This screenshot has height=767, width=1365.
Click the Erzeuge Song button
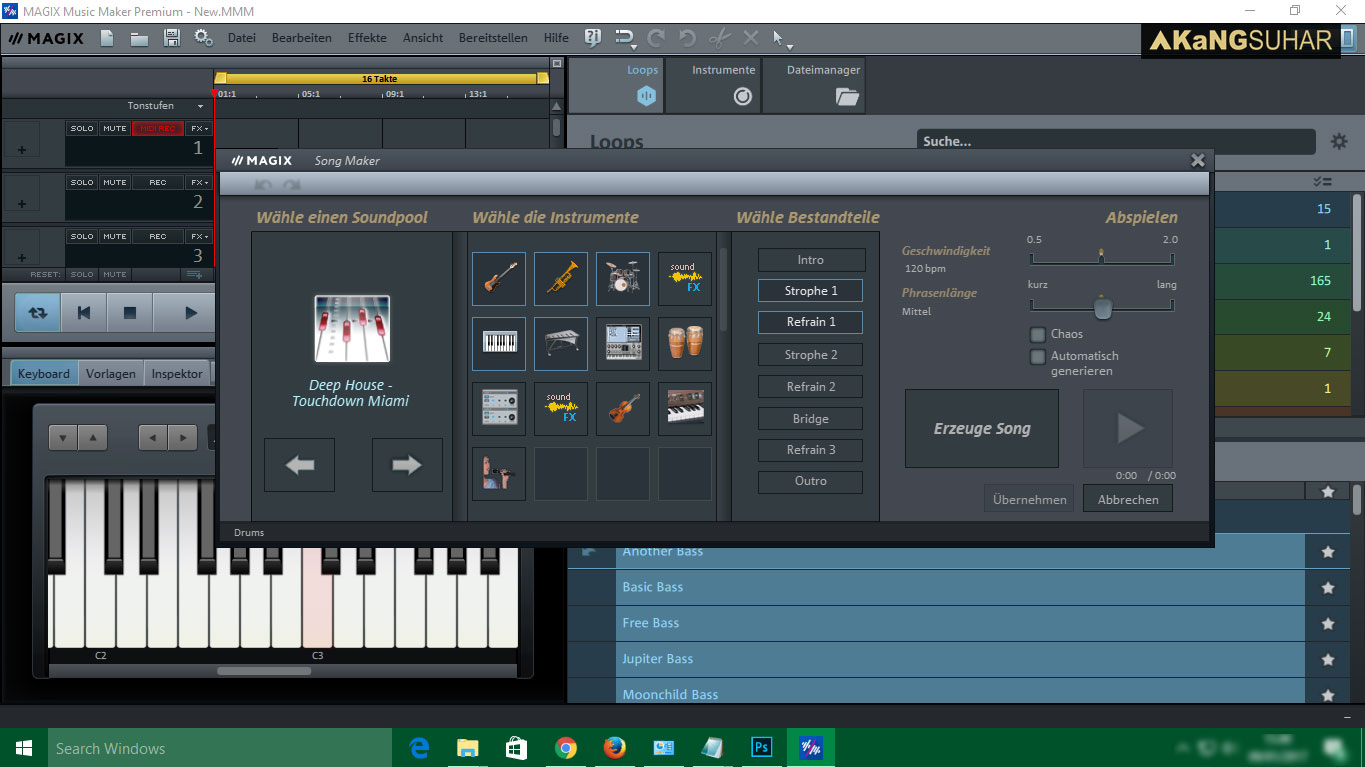981,428
